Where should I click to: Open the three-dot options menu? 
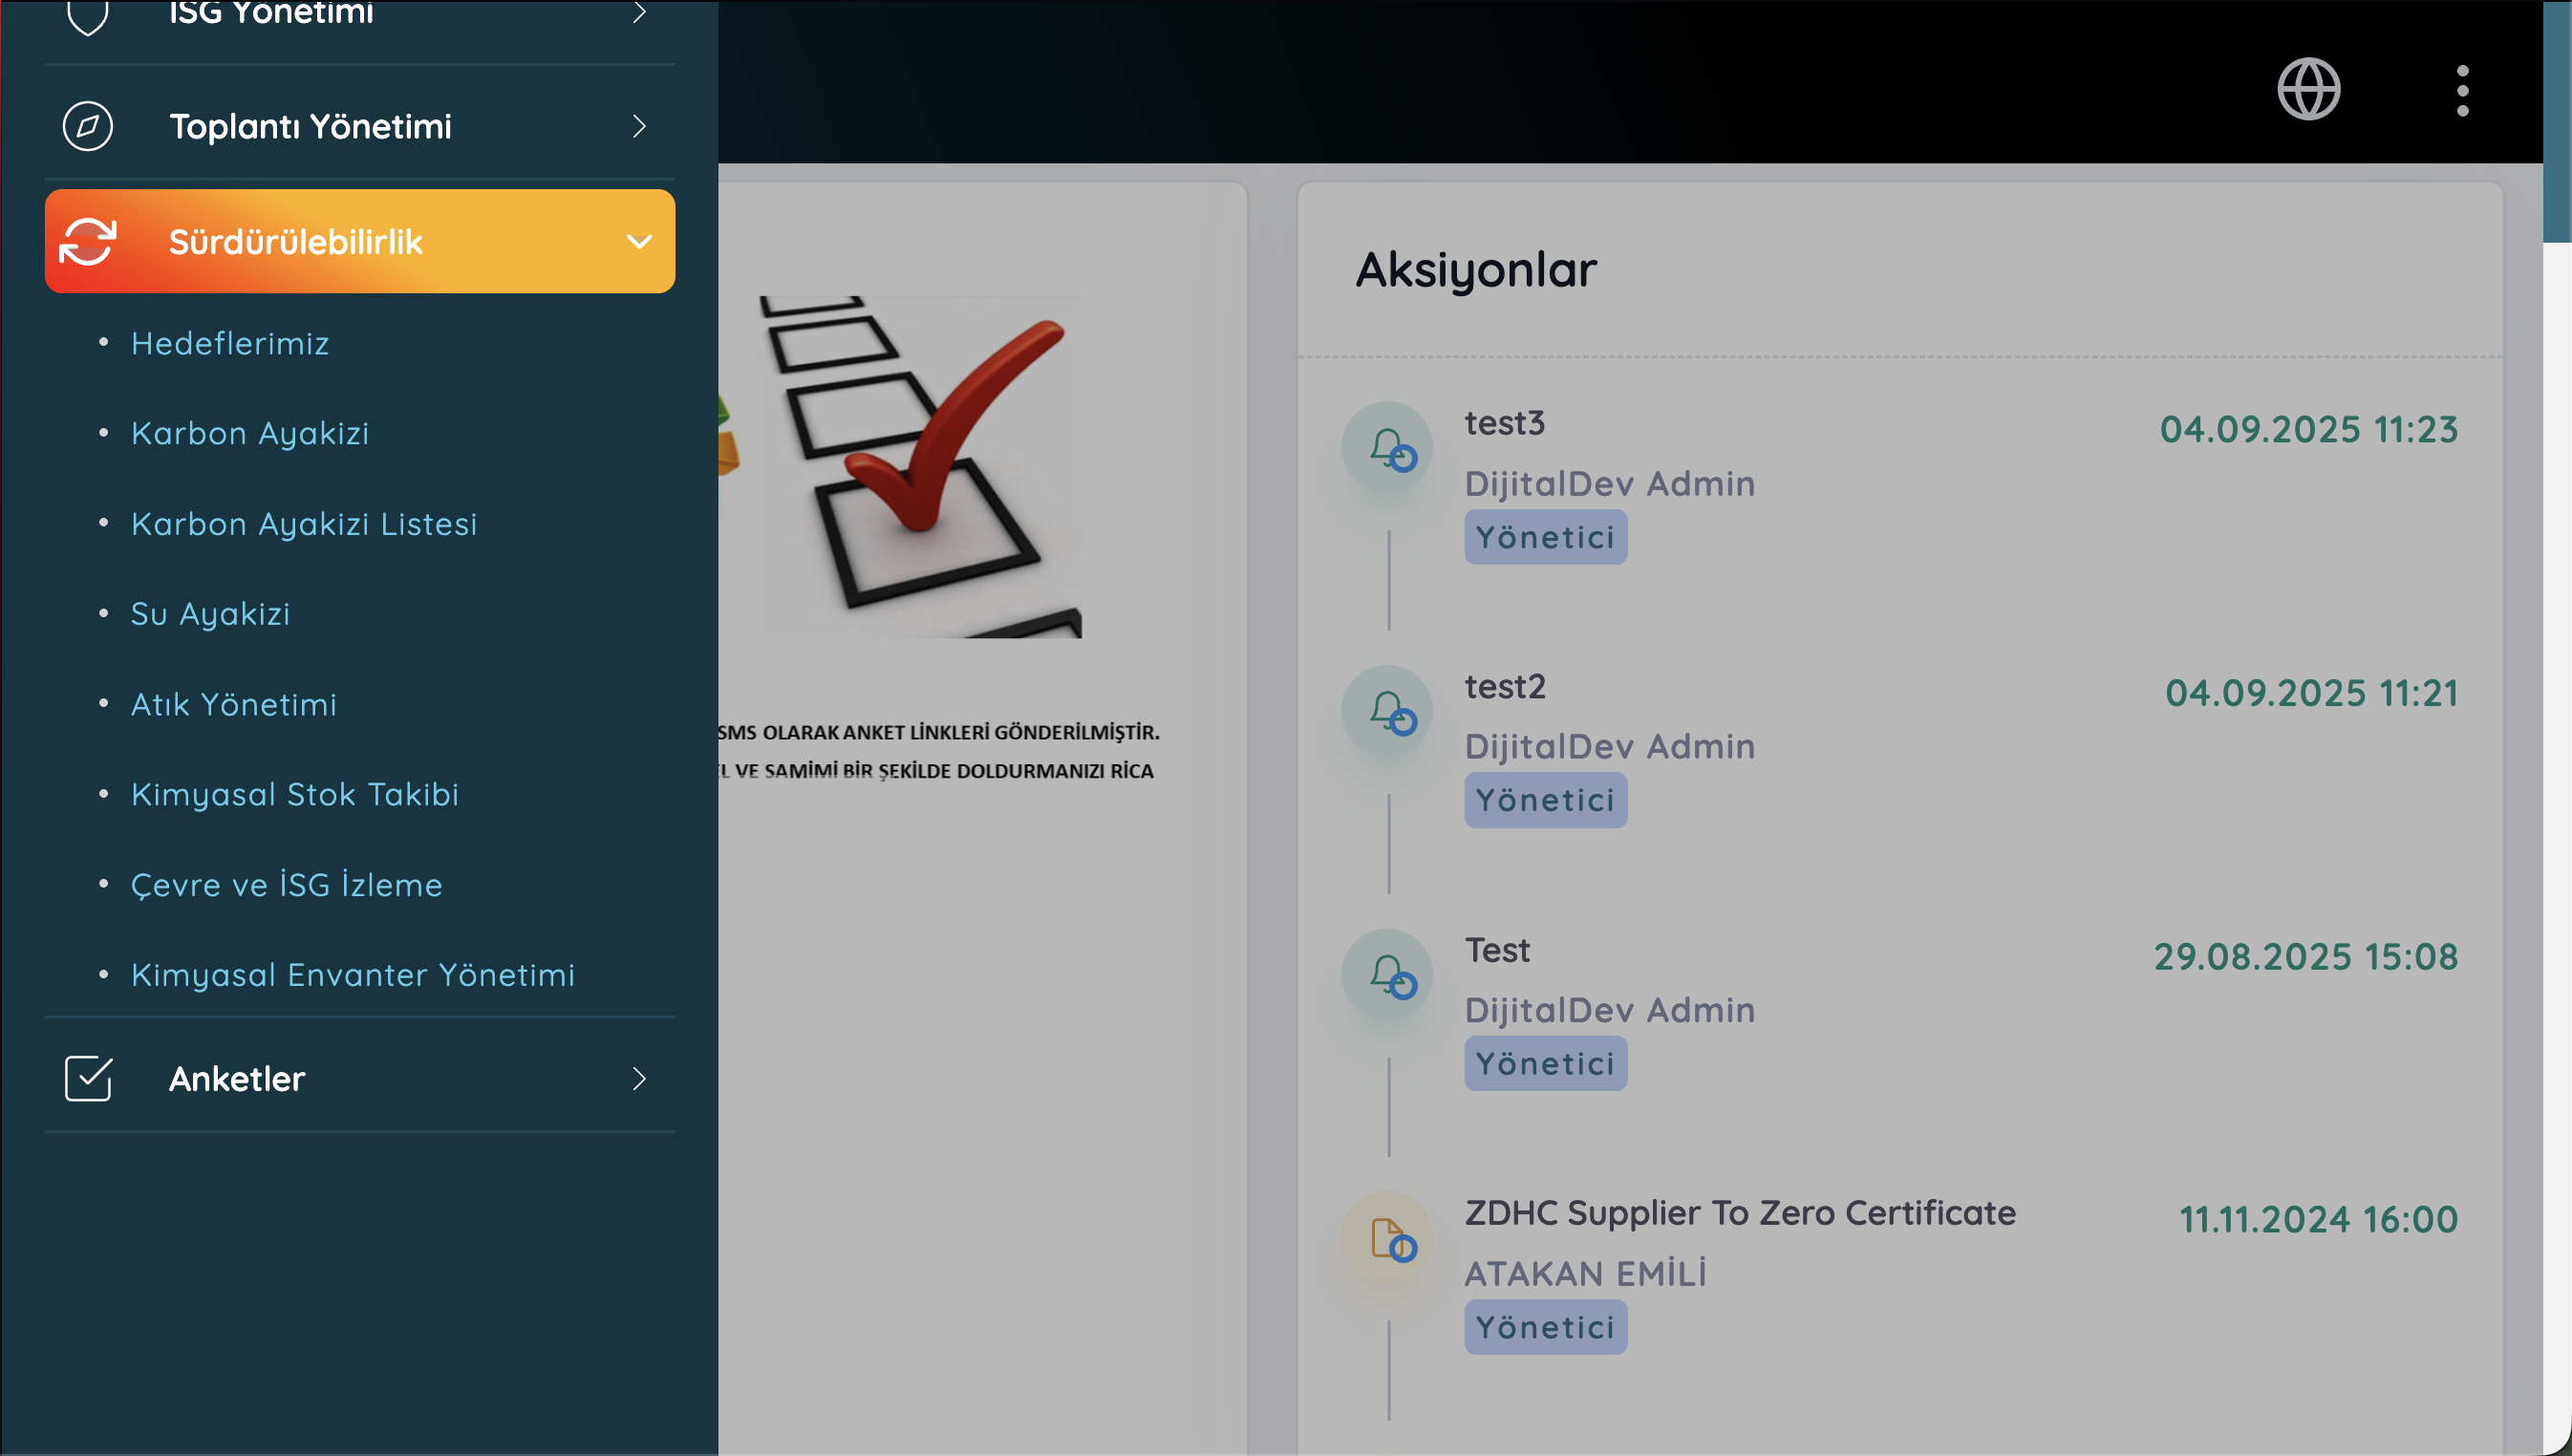coord(2462,91)
